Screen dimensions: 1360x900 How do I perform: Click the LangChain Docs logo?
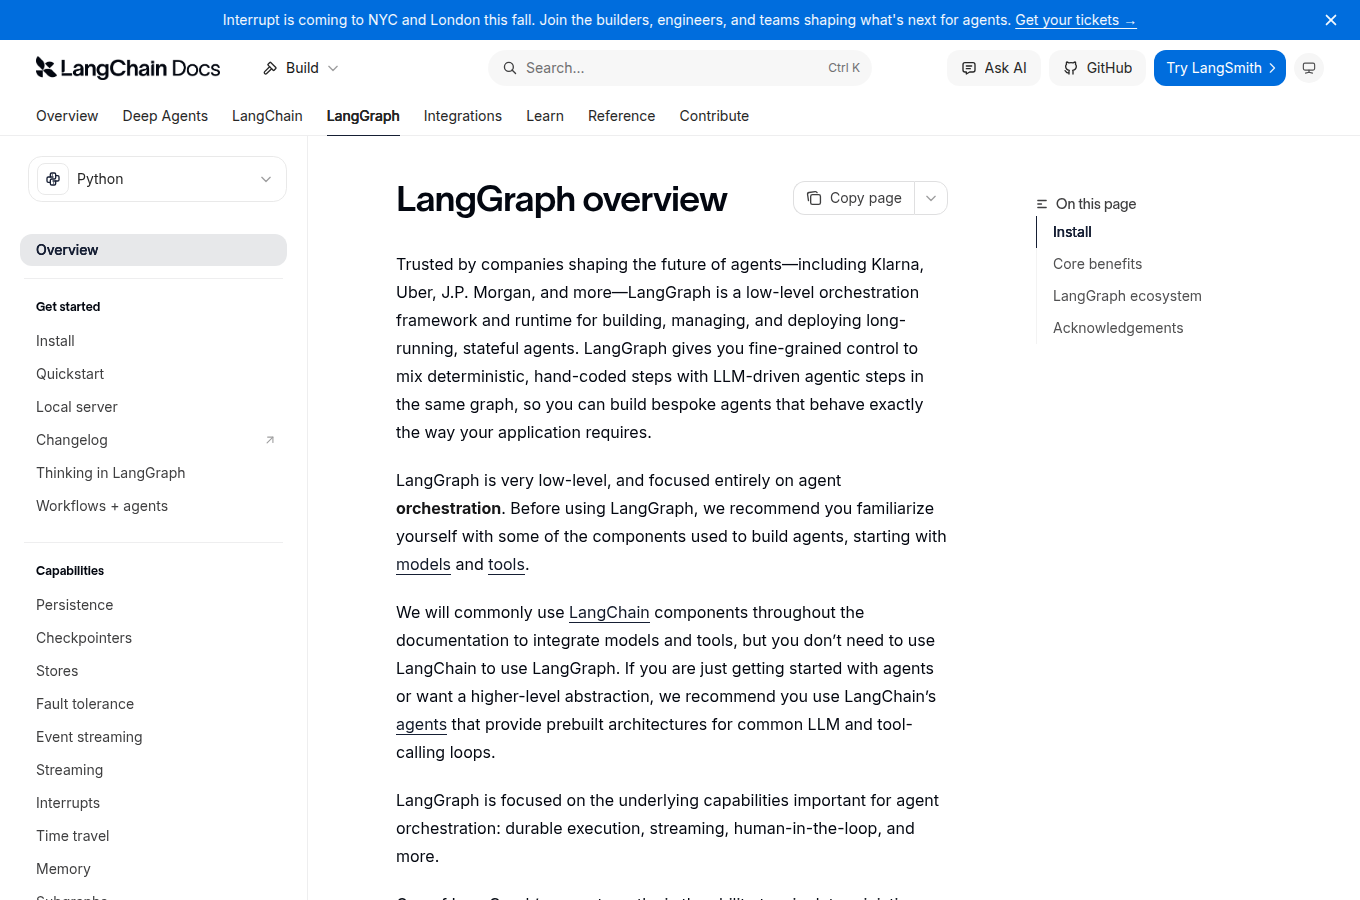128,68
